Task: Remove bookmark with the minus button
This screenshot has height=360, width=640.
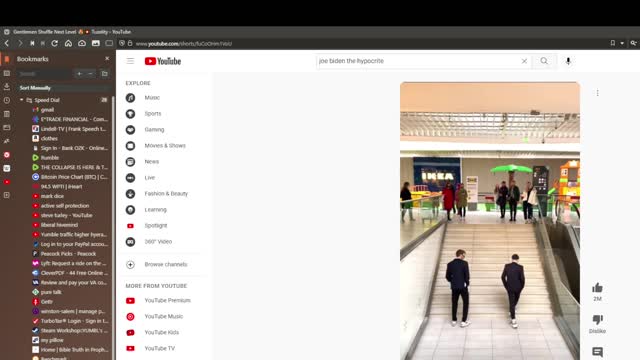Action: pos(91,74)
